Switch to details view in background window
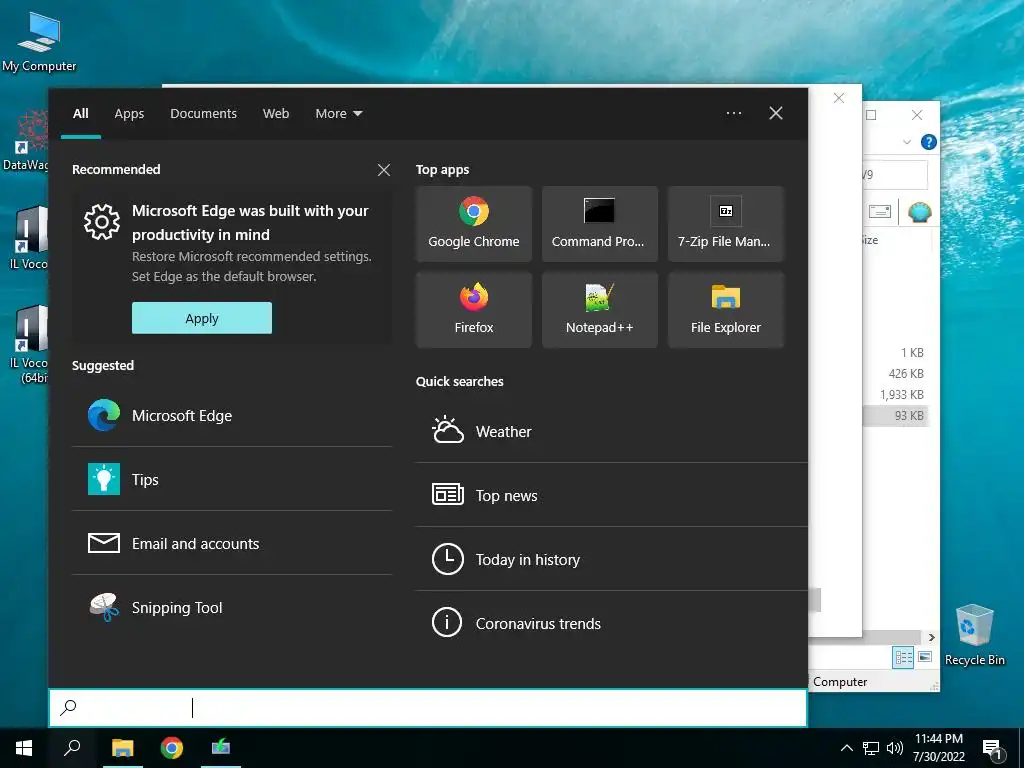This screenshot has width=1024, height=768. pyautogui.click(x=904, y=657)
